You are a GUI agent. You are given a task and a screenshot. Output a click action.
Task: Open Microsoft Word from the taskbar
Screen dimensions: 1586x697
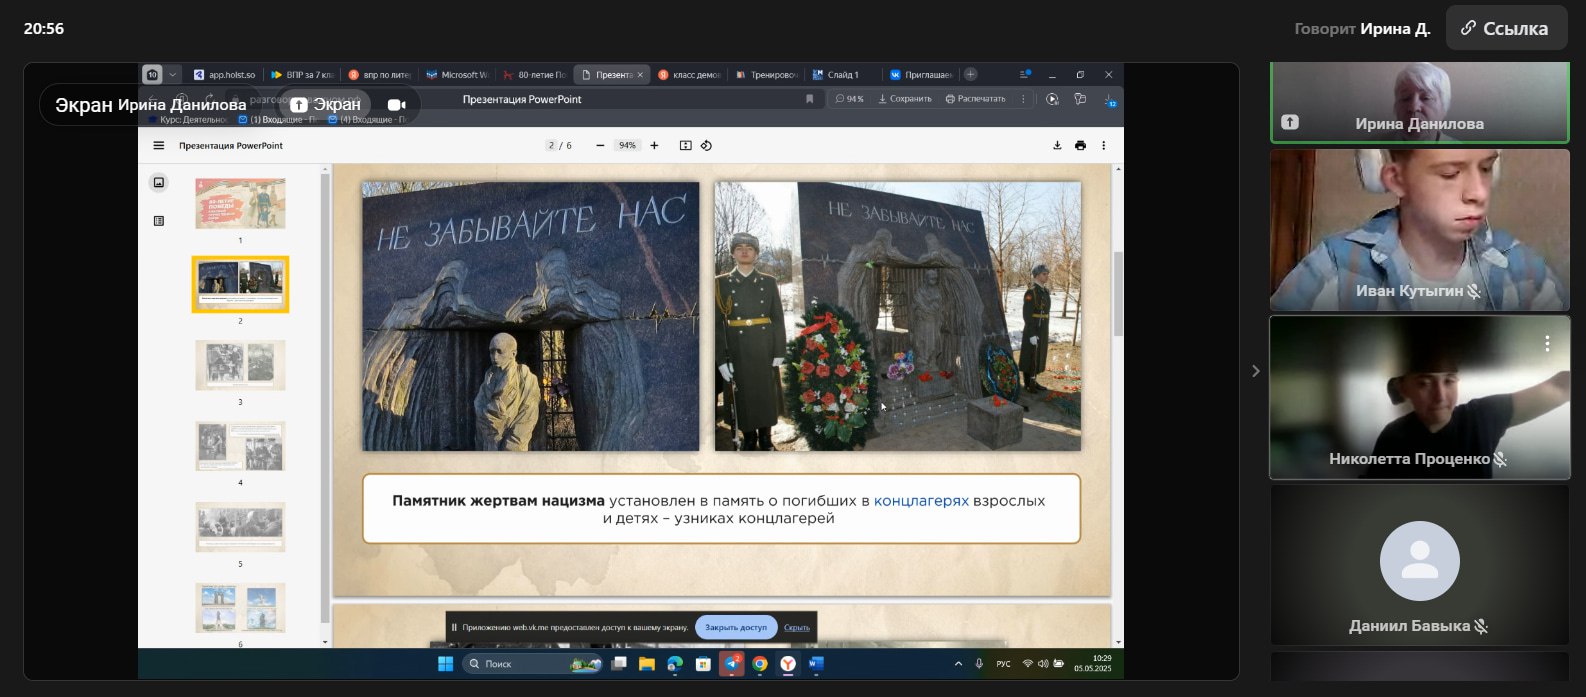pos(816,664)
